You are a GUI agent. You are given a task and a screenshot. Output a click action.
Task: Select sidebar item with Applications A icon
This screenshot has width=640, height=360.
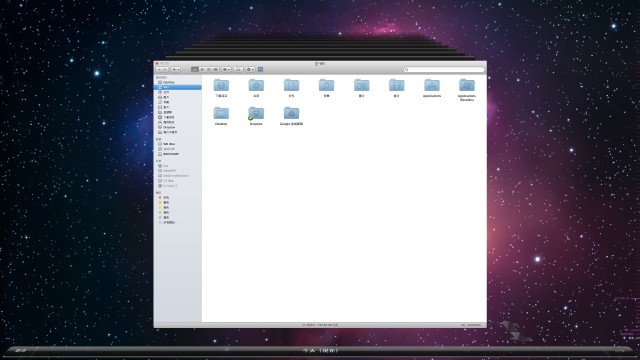[178, 122]
